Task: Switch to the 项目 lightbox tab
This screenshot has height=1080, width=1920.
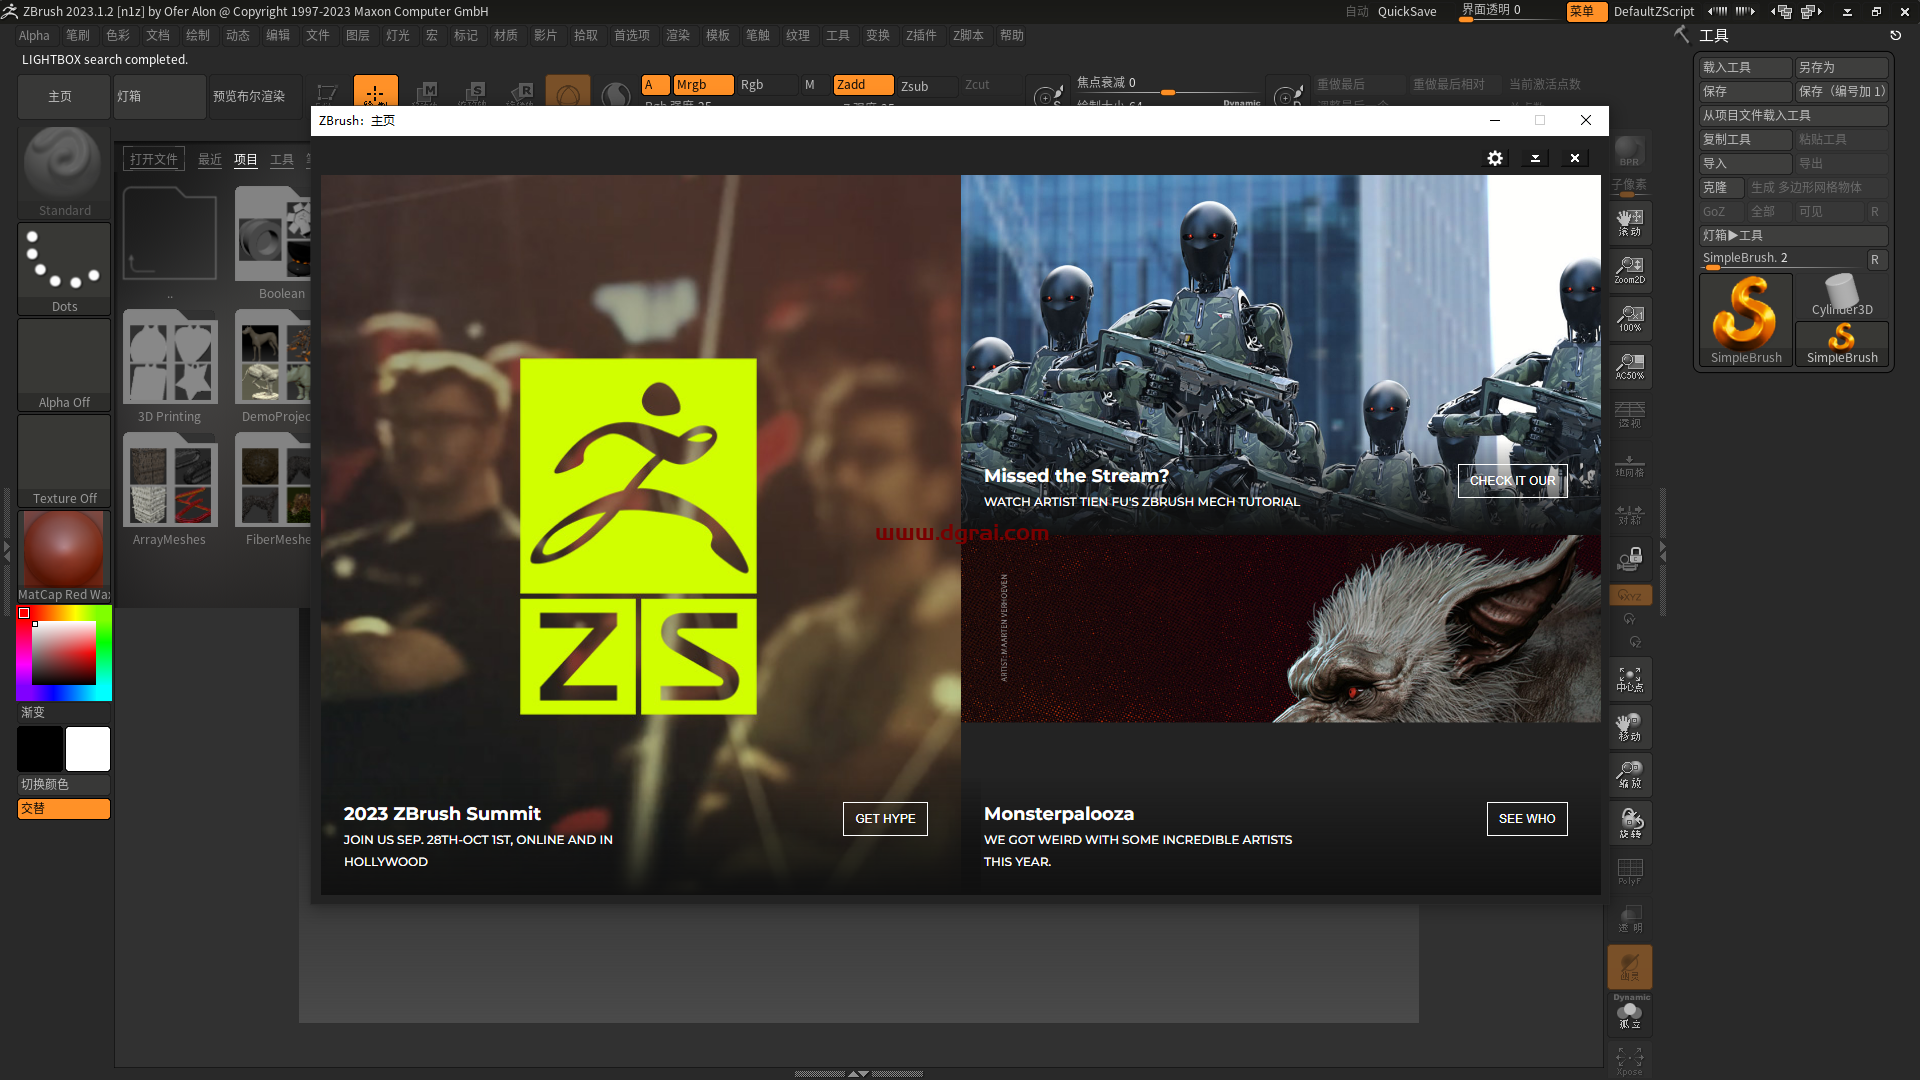Action: [246, 159]
